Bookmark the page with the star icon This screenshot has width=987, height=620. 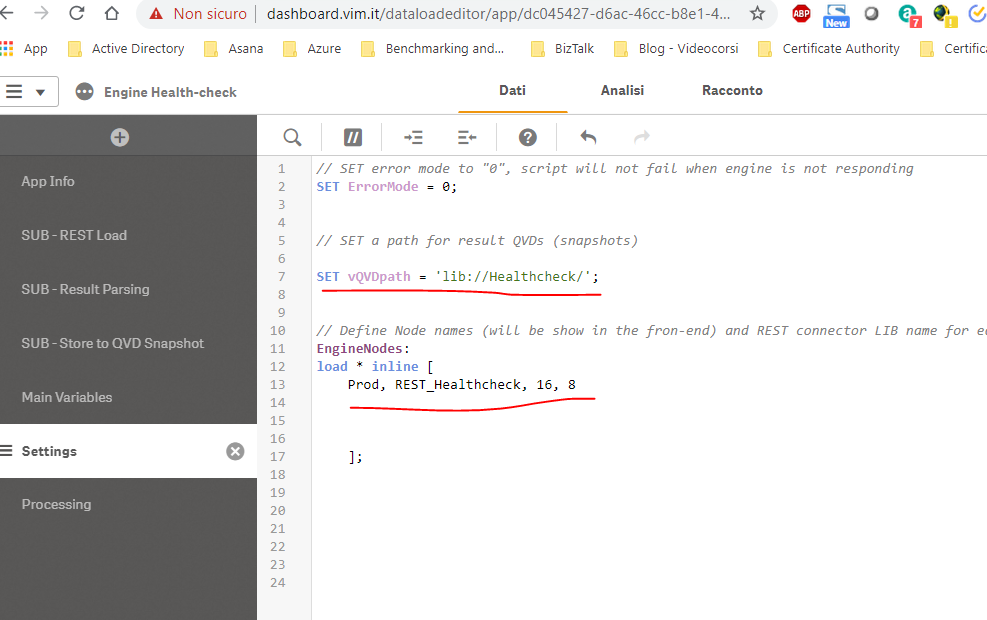(x=757, y=15)
